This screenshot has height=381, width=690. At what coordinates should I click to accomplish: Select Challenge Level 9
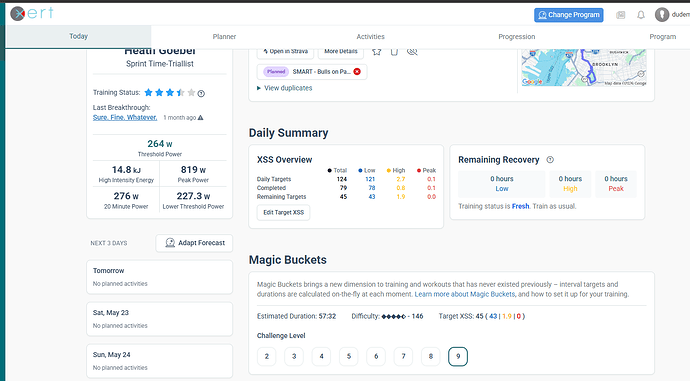(x=458, y=356)
